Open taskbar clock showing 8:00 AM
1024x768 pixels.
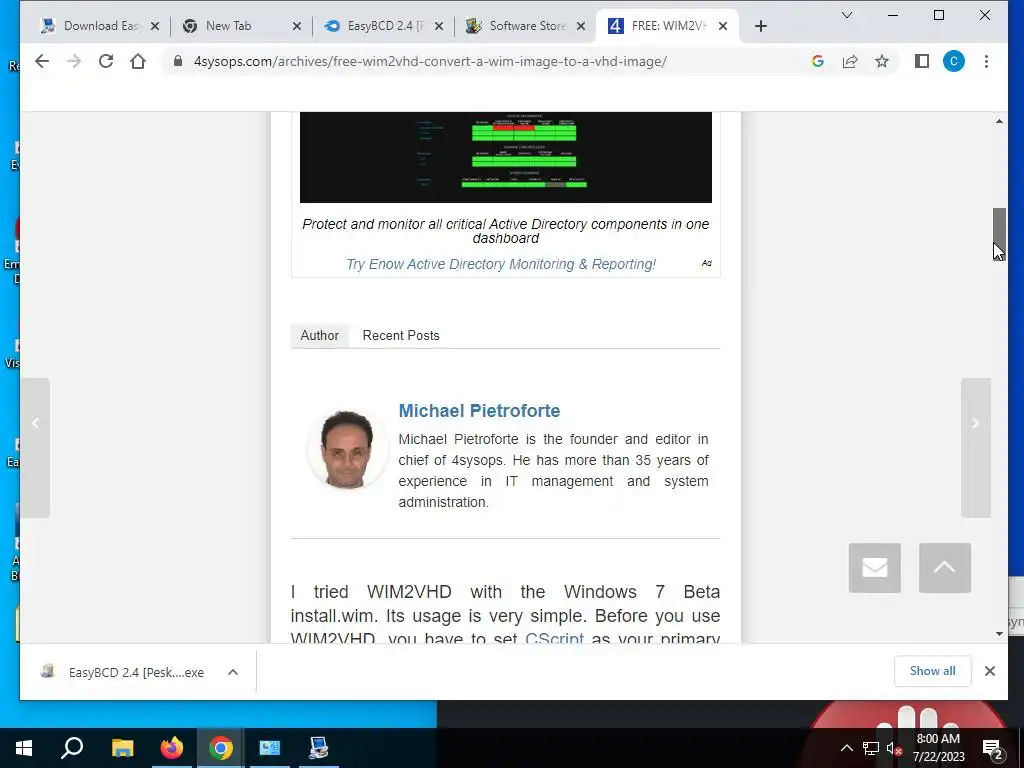click(x=938, y=748)
